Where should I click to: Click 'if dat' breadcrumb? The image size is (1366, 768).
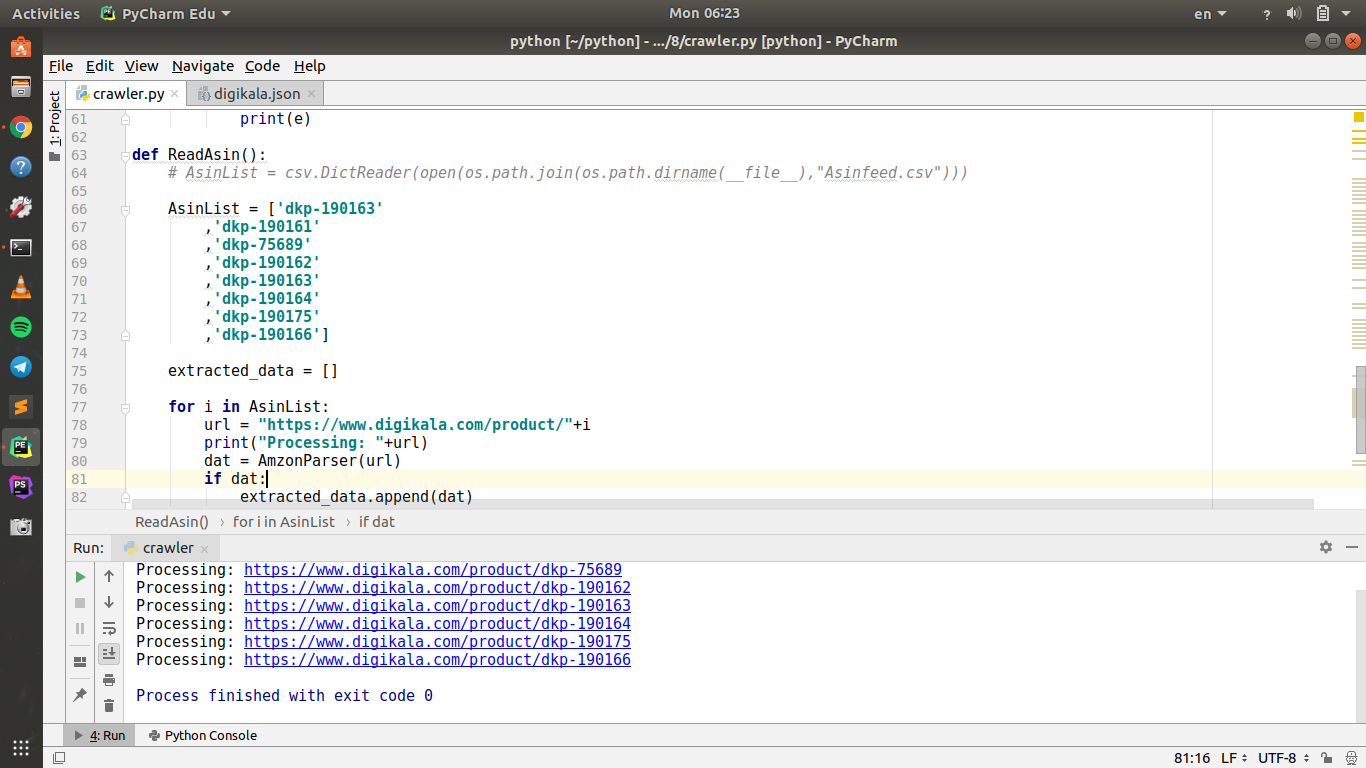[377, 522]
